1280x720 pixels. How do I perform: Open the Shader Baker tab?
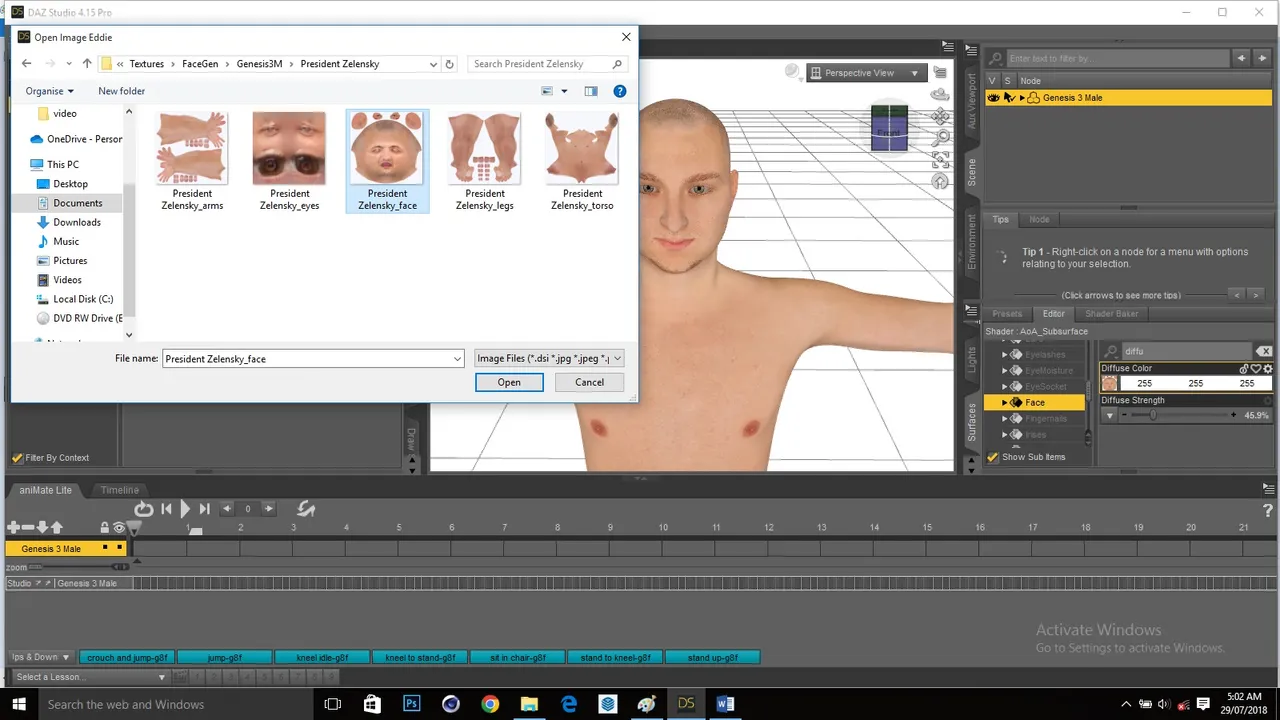(x=1112, y=314)
